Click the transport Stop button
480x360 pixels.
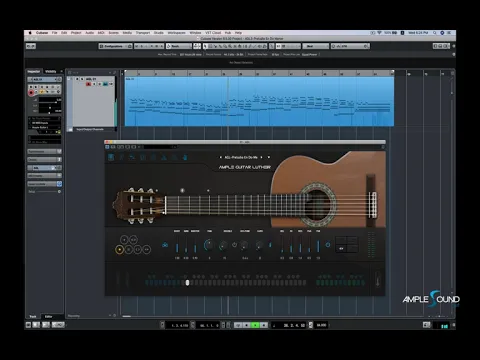[247, 325]
